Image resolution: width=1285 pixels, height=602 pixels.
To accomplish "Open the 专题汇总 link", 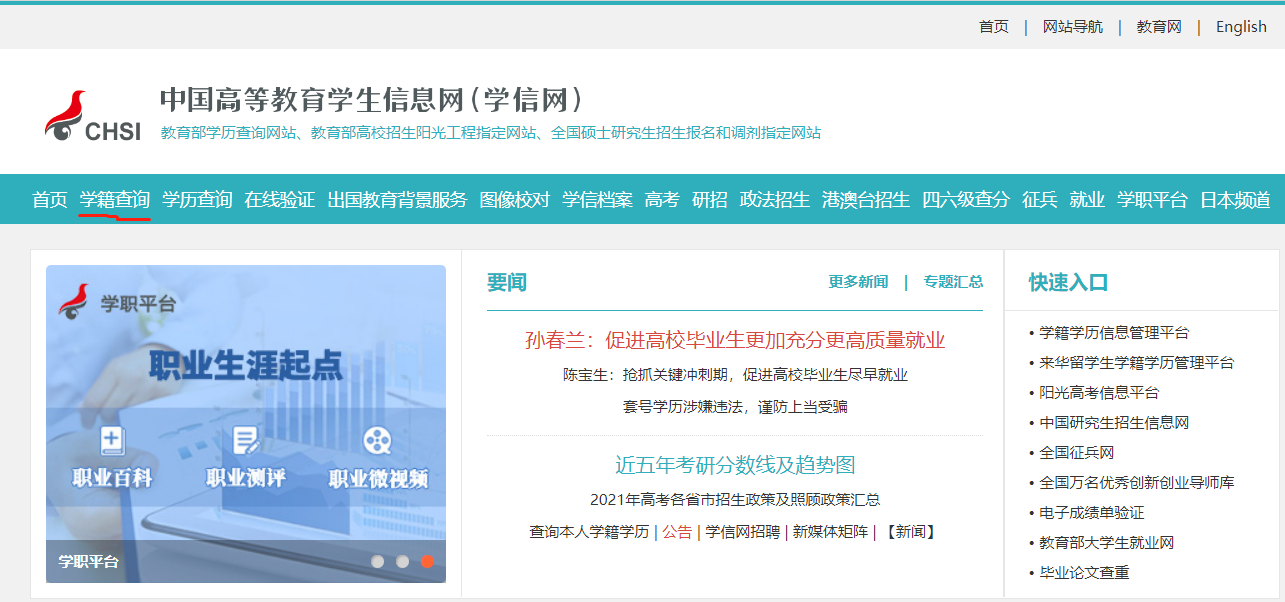I will coord(953,282).
